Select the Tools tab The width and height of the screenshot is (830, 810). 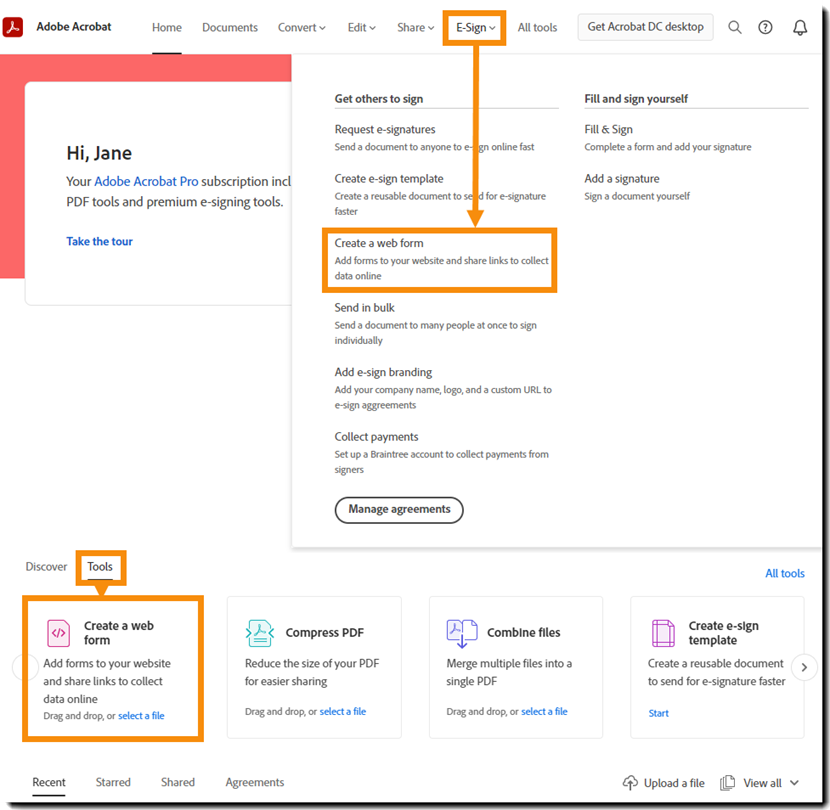100,567
